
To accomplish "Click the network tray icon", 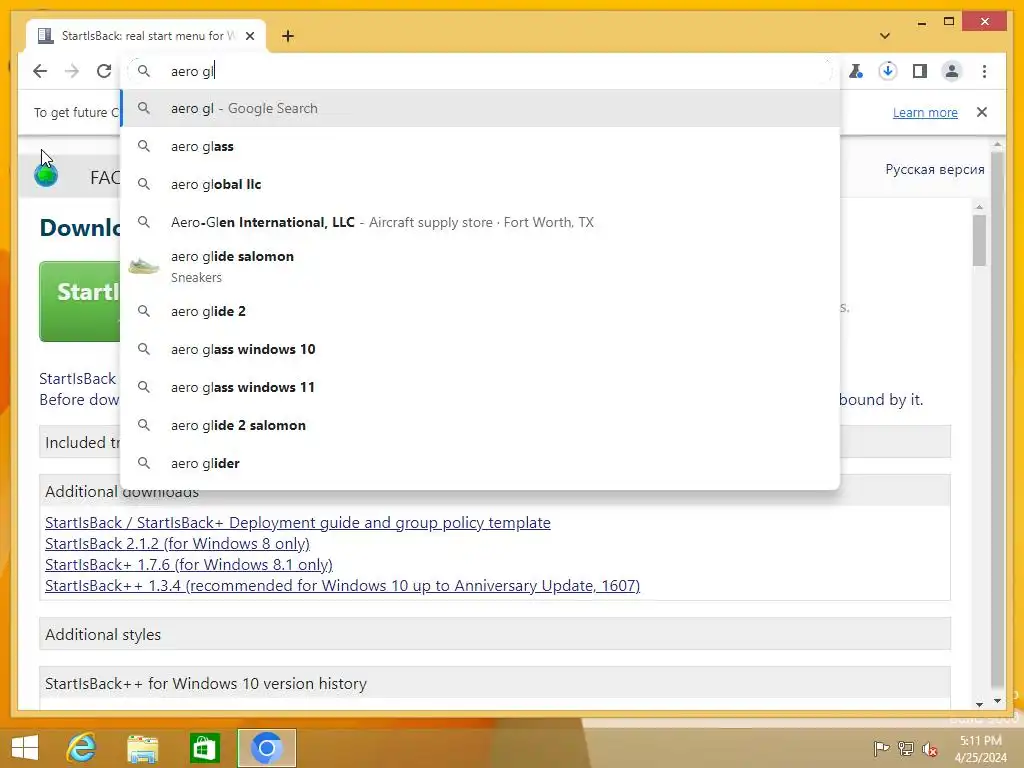I will point(906,748).
